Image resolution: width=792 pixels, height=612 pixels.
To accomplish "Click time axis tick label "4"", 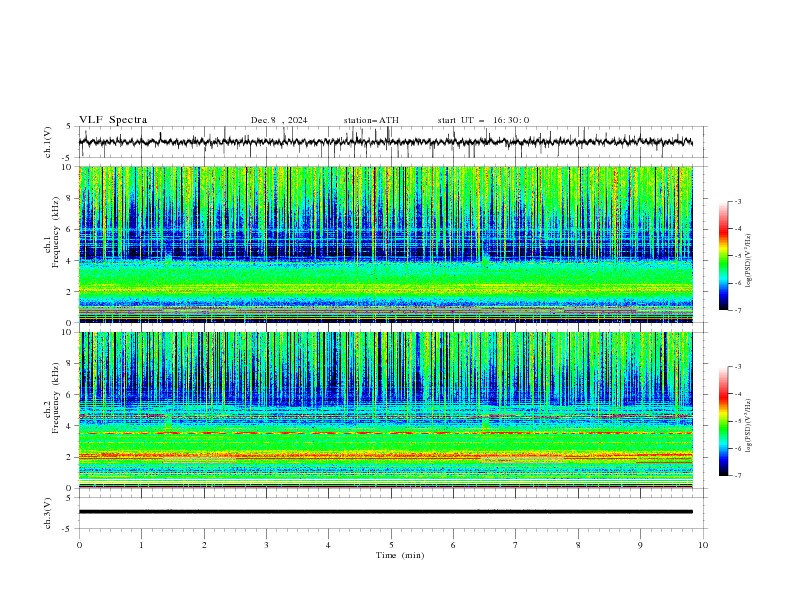I will click(x=328, y=545).
